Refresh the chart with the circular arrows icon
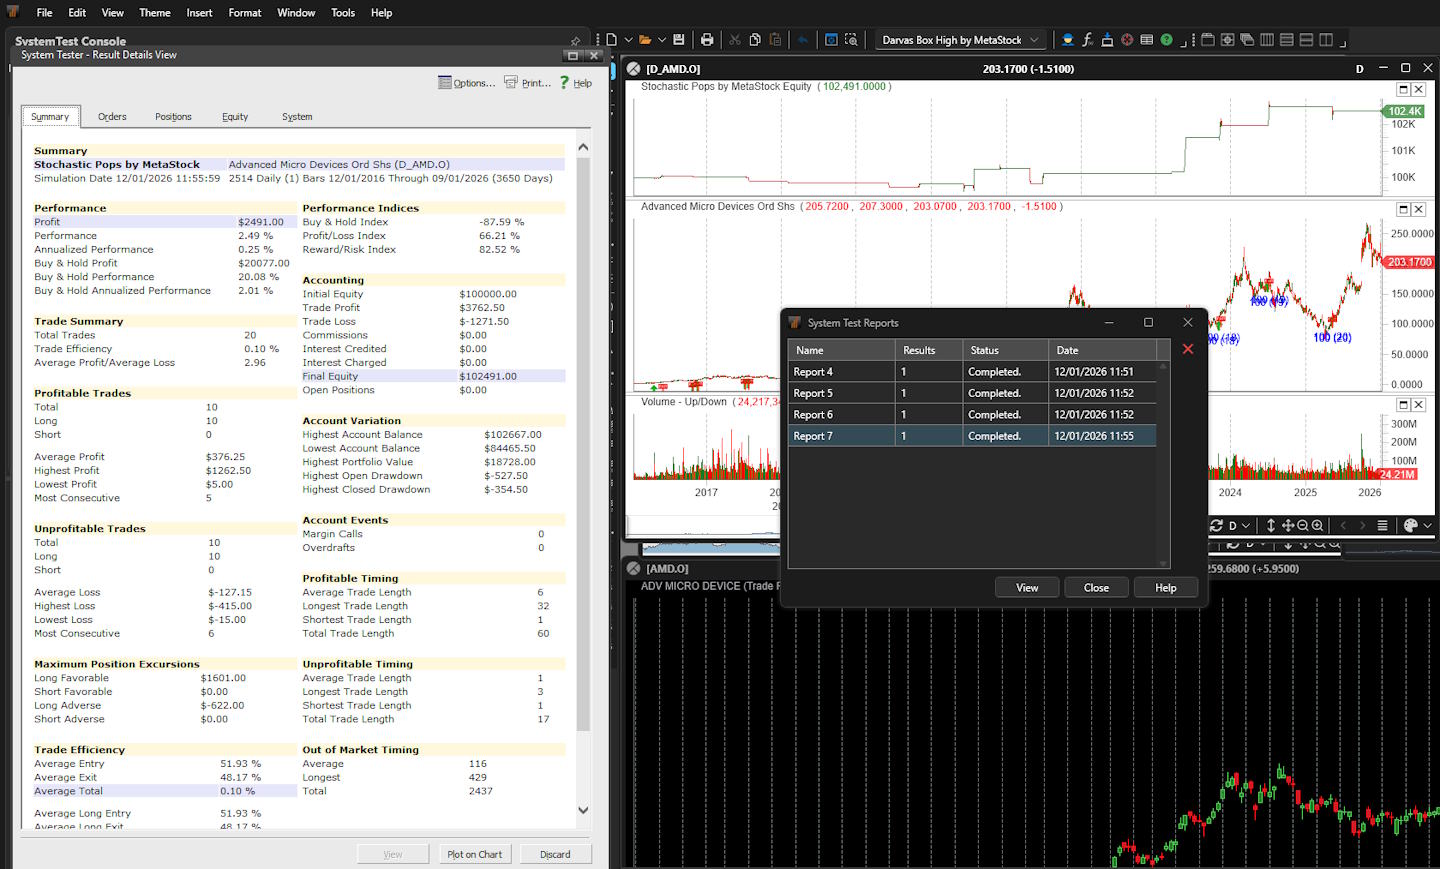Image resolution: width=1440 pixels, height=869 pixels. [1217, 525]
